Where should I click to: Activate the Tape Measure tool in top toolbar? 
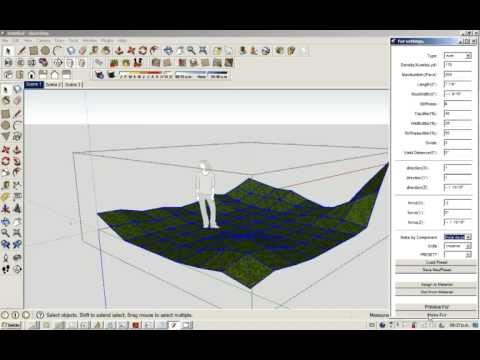[94, 51]
